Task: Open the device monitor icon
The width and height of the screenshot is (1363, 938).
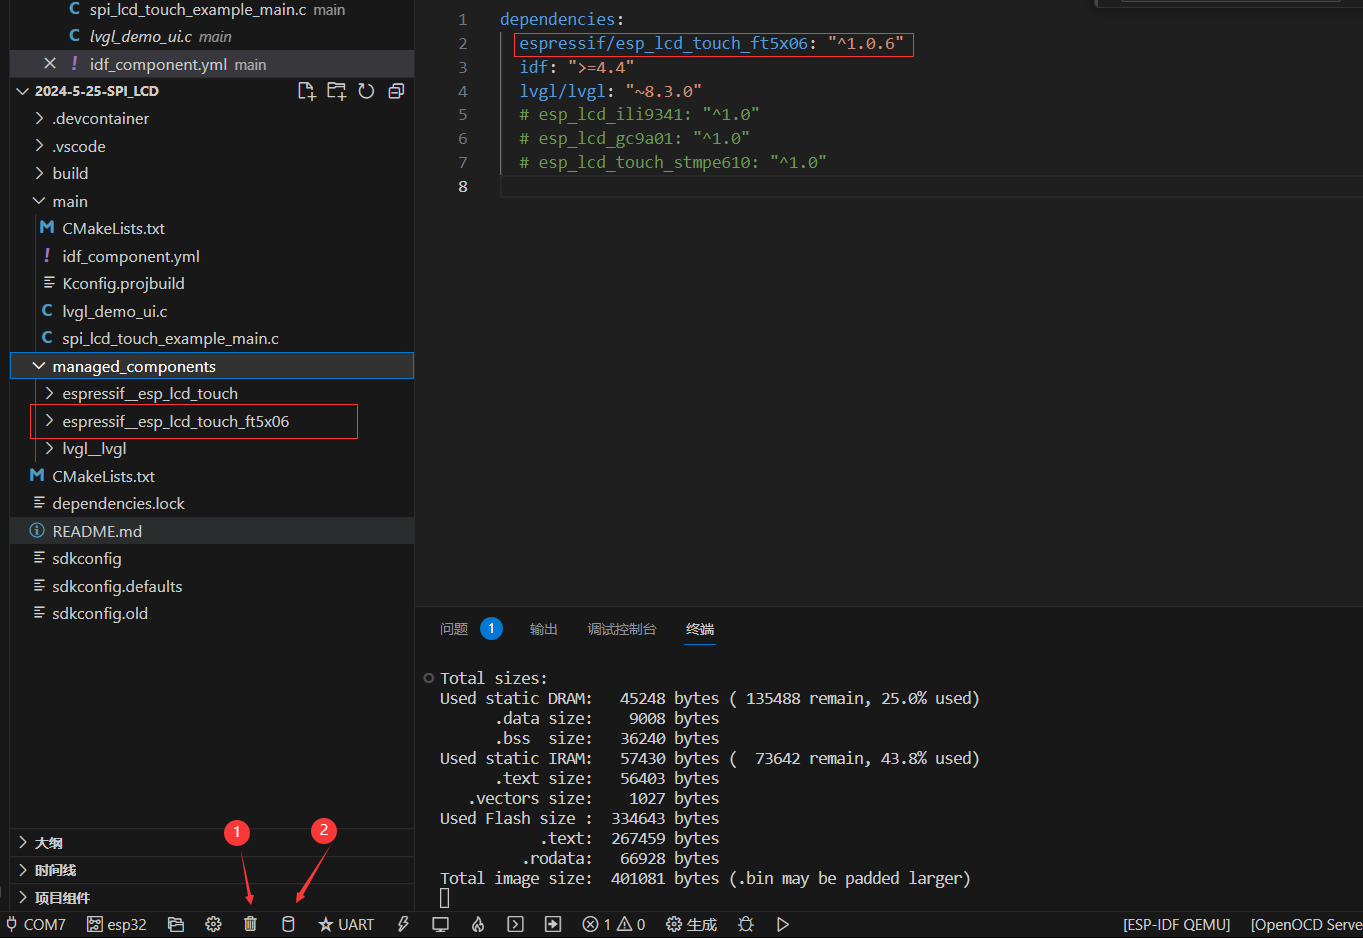Action: [x=440, y=924]
